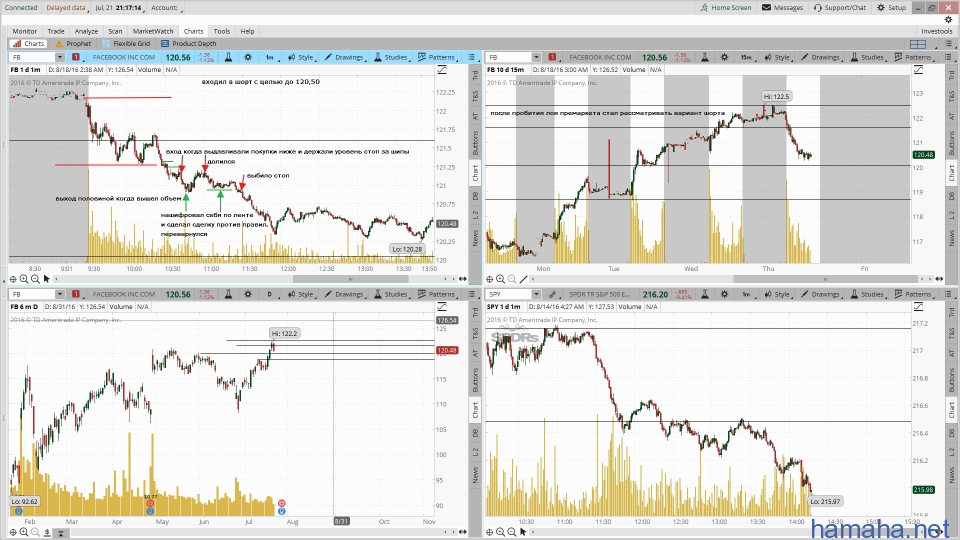
Task: Open SPY symbol dropdown in bottom-right chart
Action: point(536,294)
